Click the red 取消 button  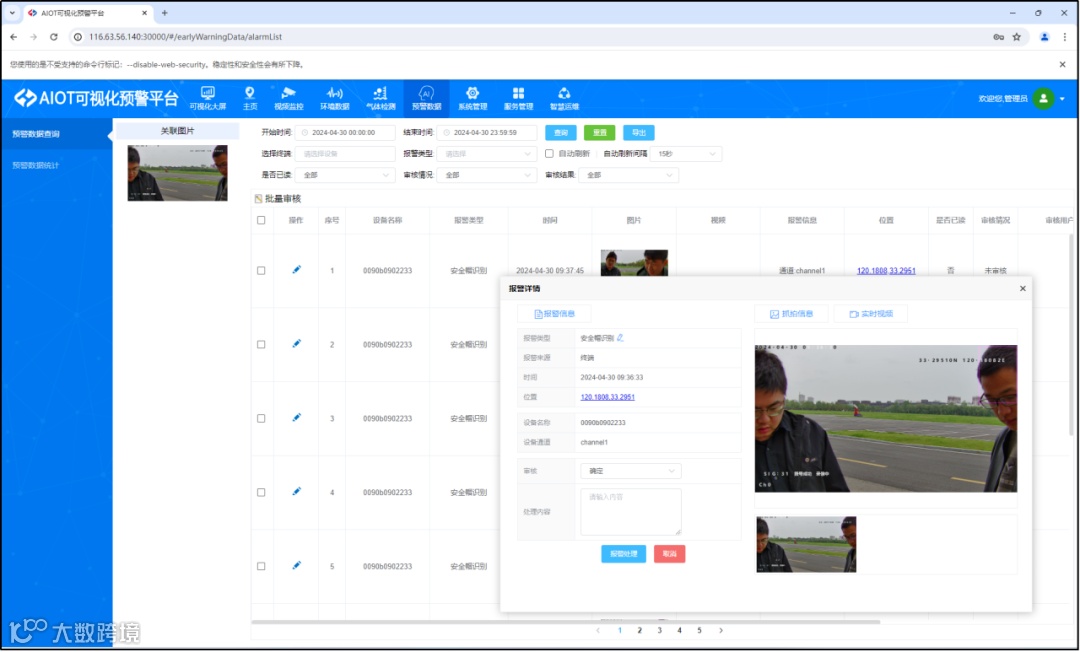point(669,554)
